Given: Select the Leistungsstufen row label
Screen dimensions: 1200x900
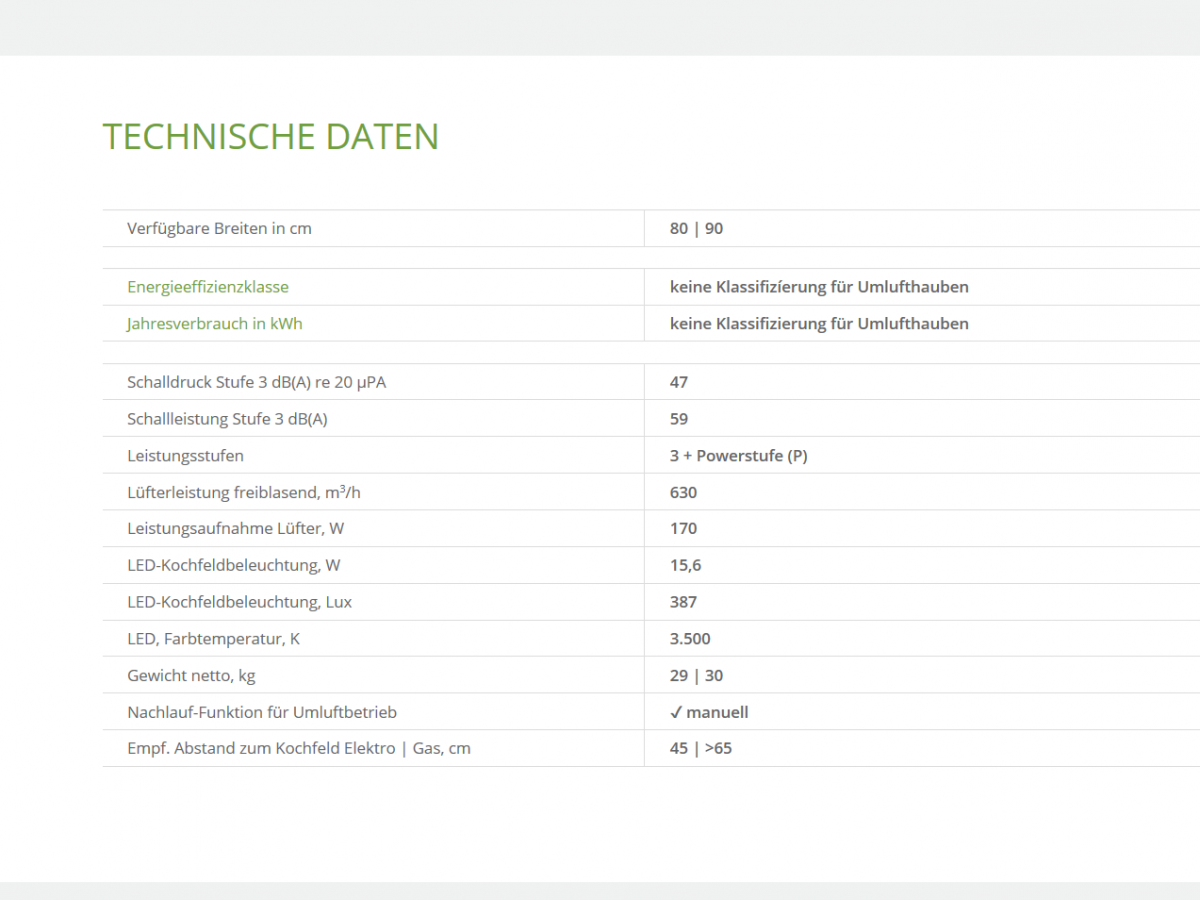Looking at the screenshot, I should pyautogui.click(x=185, y=456).
